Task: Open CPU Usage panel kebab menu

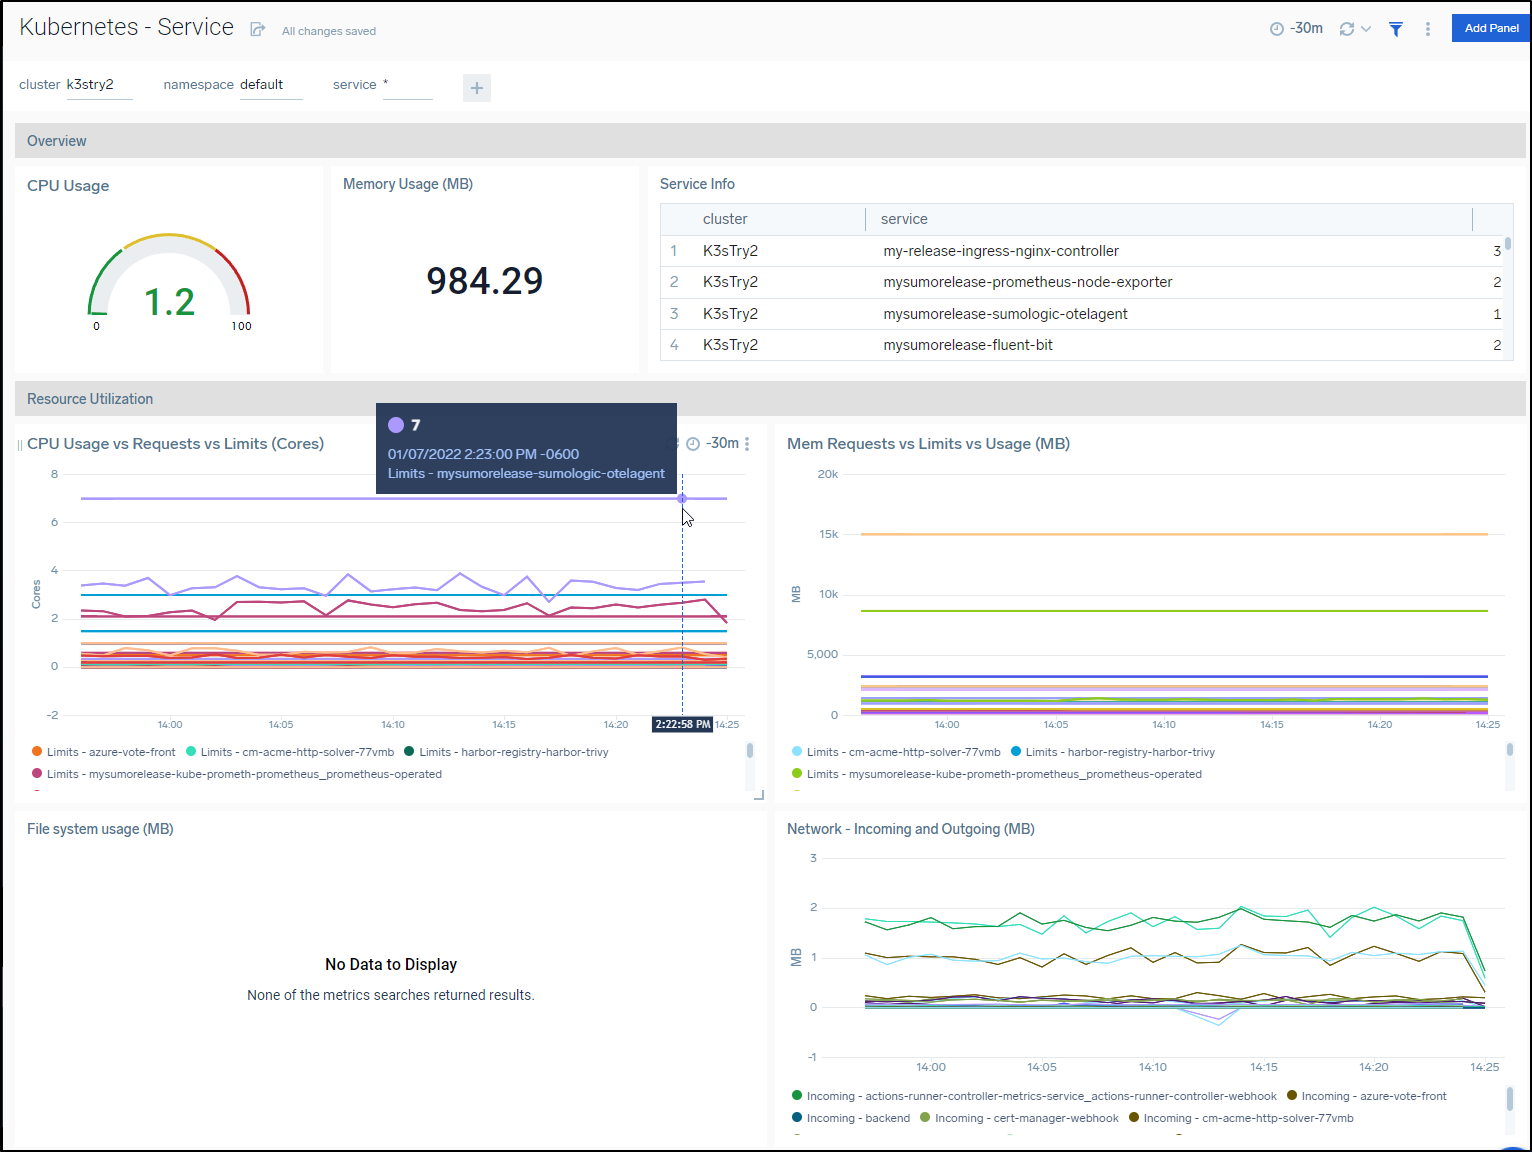Action: [747, 444]
